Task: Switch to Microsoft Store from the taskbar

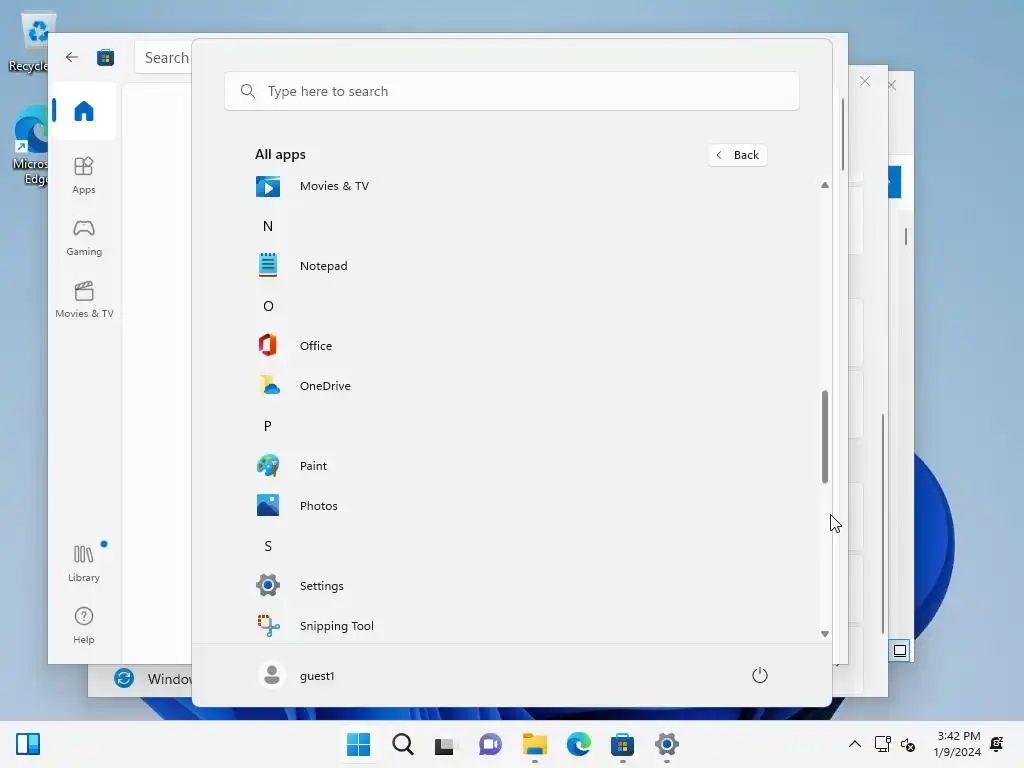Action: click(x=622, y=744)
